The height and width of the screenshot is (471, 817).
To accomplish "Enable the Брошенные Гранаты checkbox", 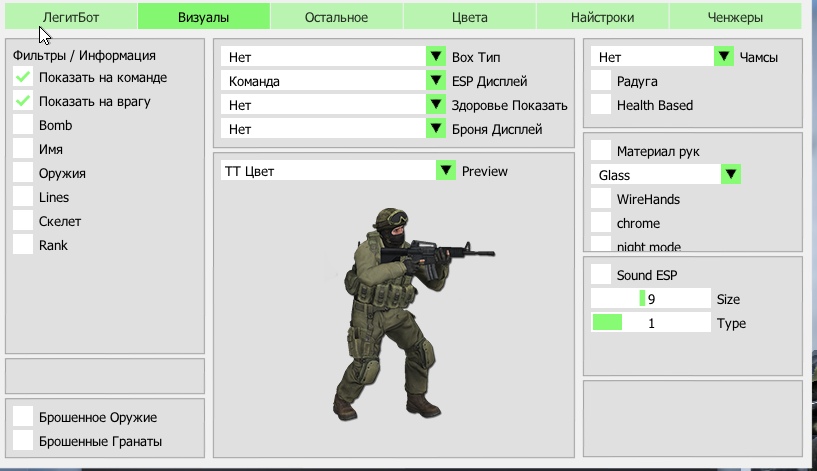I will [23, 441].
